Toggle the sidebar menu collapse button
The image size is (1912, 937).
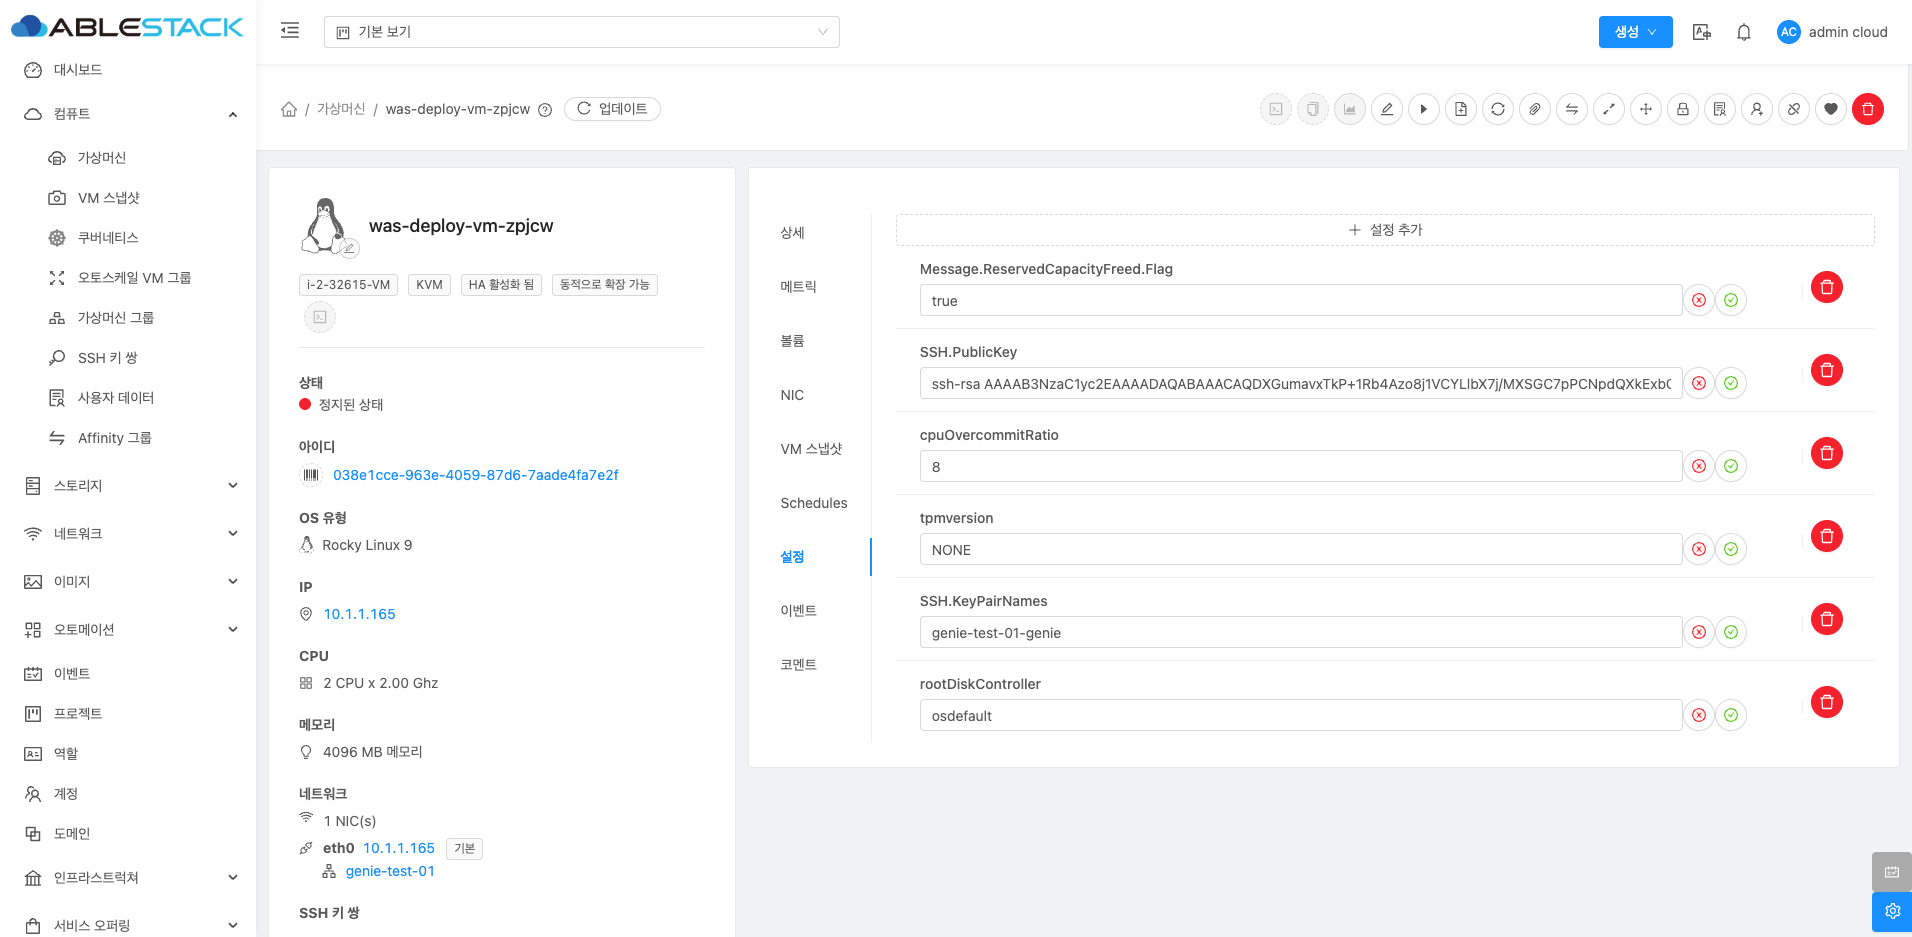pos(290,31)
